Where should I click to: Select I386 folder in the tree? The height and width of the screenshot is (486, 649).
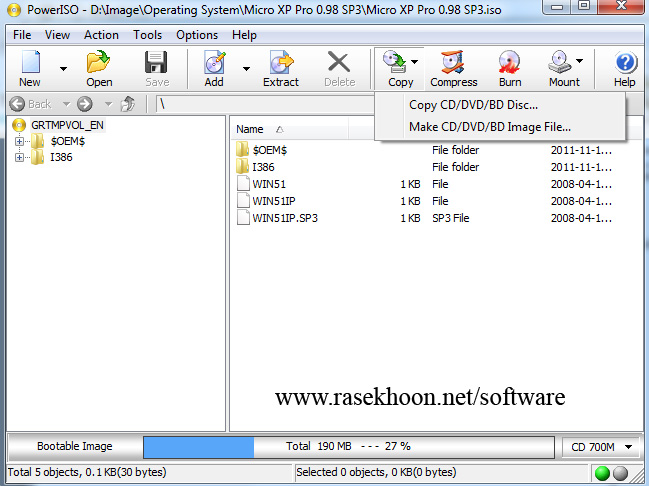click(x=61, y=157)
